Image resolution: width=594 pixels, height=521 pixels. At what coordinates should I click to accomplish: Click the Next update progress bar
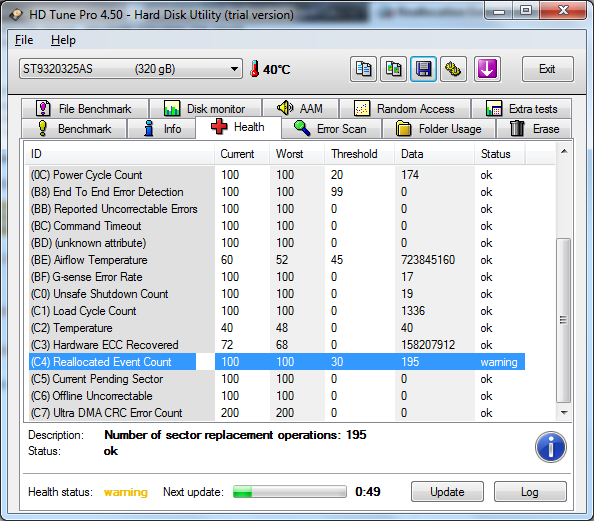pos(290,492)
